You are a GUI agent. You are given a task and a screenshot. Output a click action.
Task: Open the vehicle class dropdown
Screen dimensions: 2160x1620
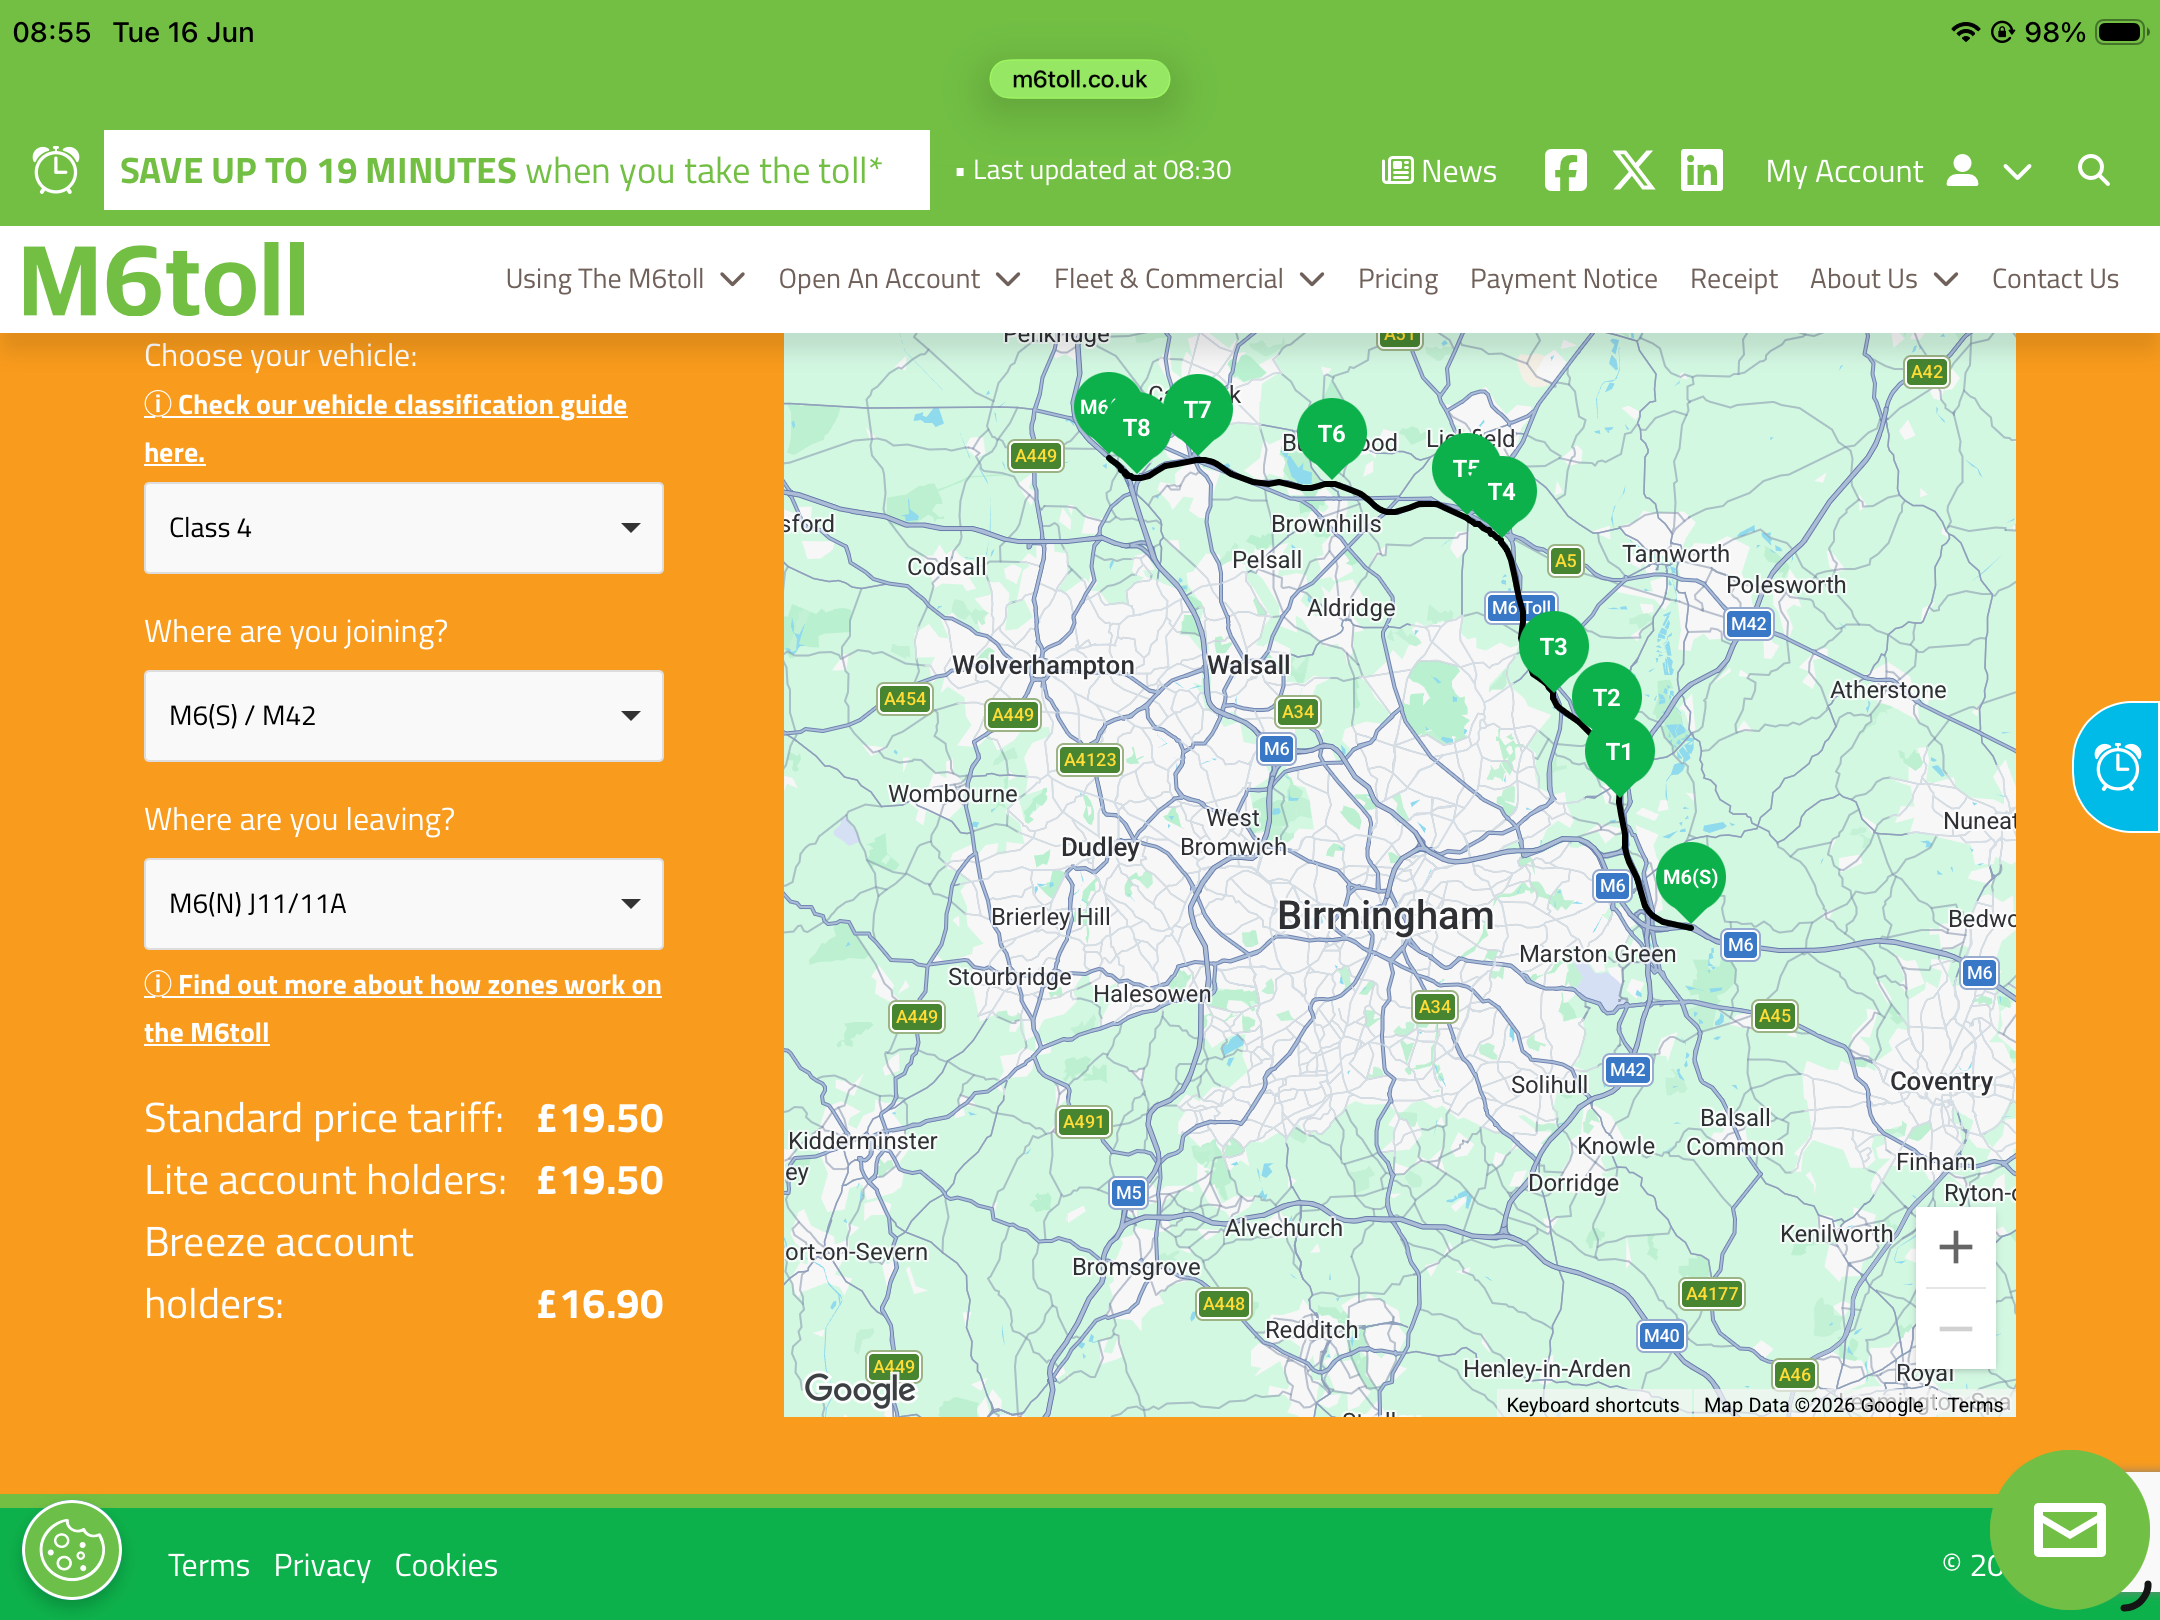point(404,528)
